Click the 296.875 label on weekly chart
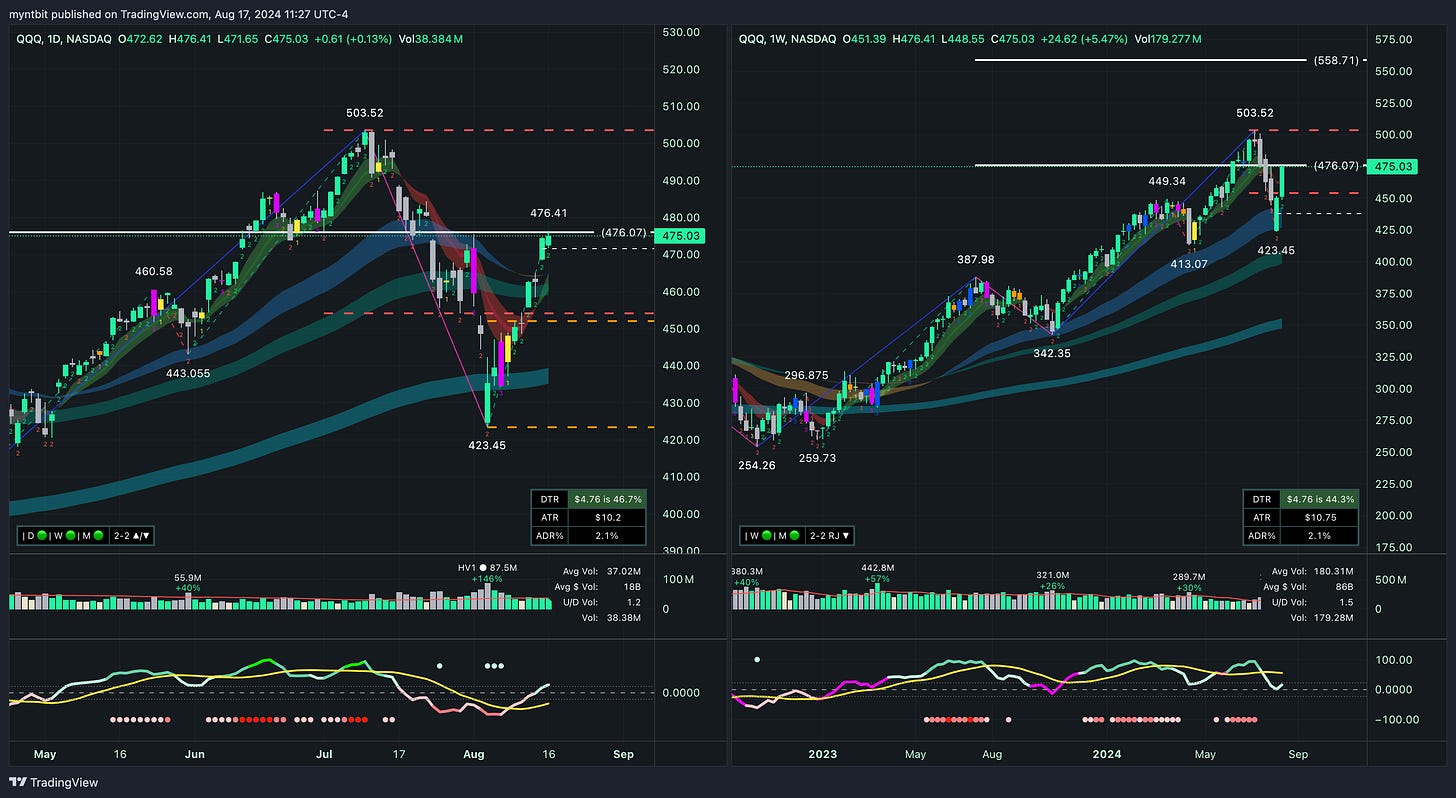The width and height of the screenshot is (1456, 798). [x=806, y=375]
